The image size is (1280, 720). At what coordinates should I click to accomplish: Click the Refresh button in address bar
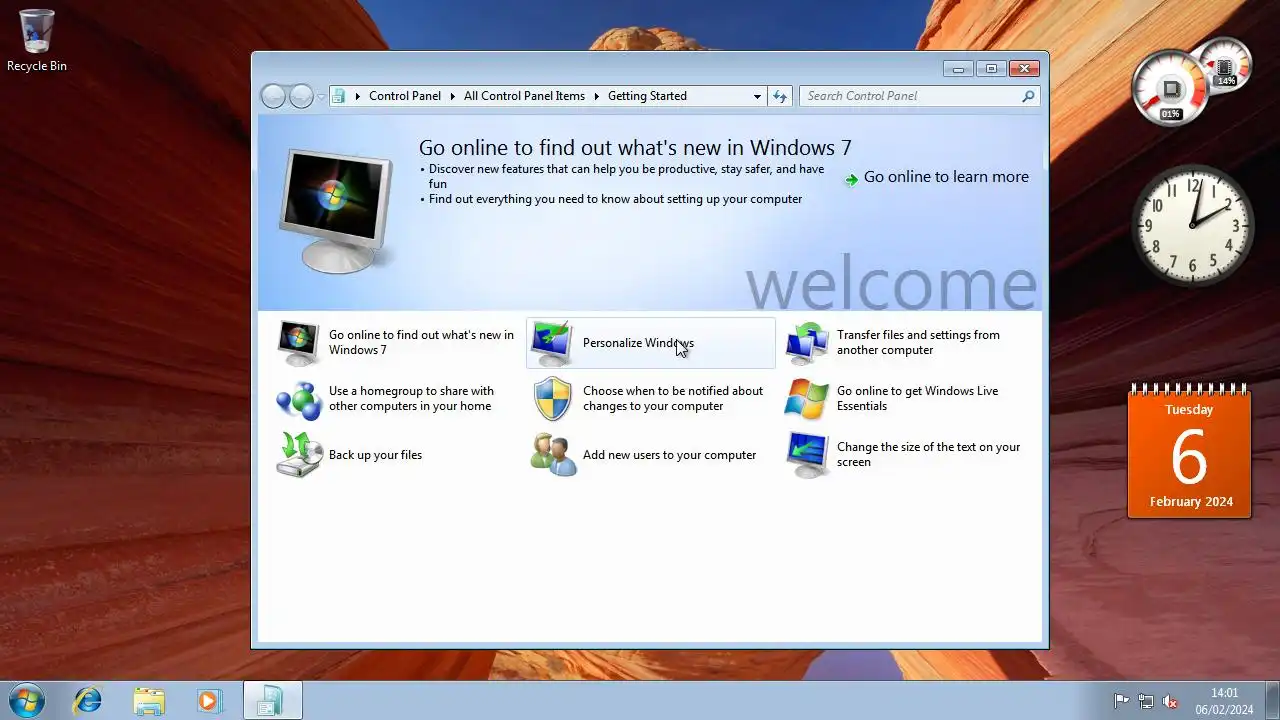[x=780, y=96]
